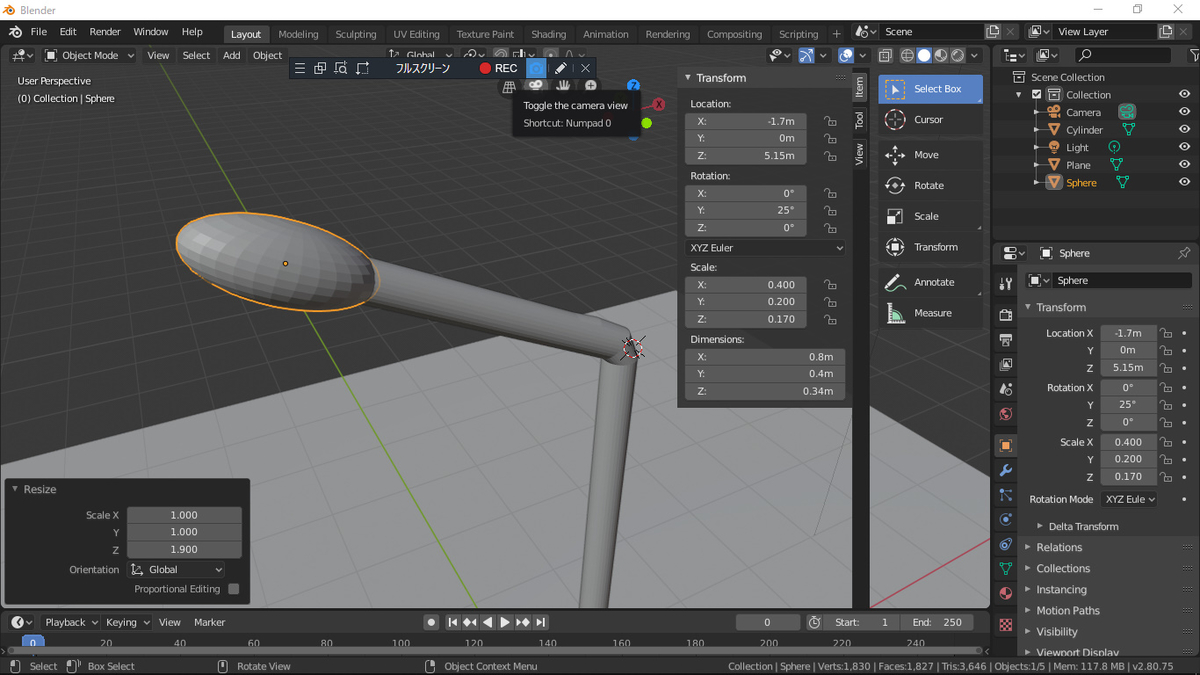Click the zoom magnifier gizmo
Image resolution: width=1200 pixels, height=675 pixels.
click(591, 86)
